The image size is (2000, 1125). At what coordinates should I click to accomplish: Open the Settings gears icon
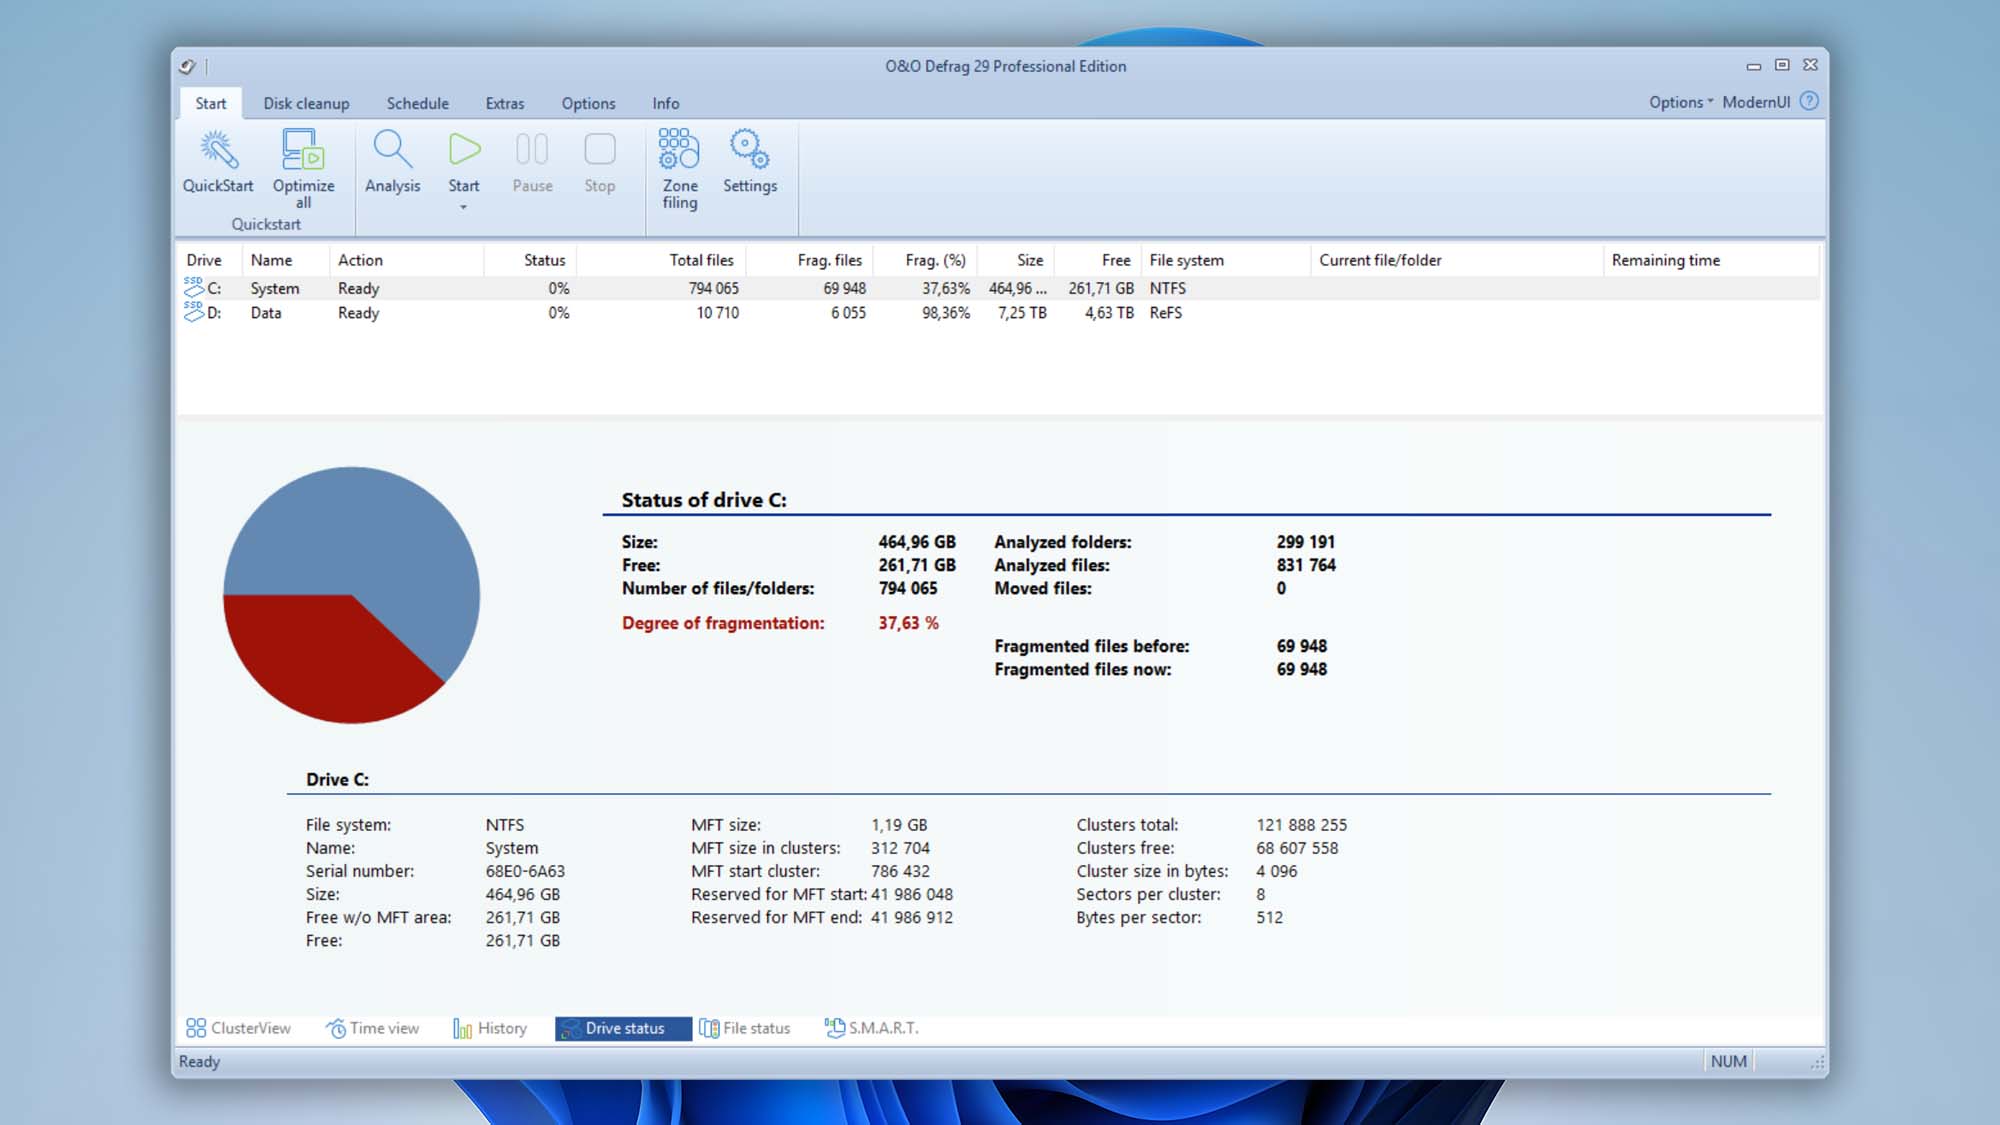749,149
